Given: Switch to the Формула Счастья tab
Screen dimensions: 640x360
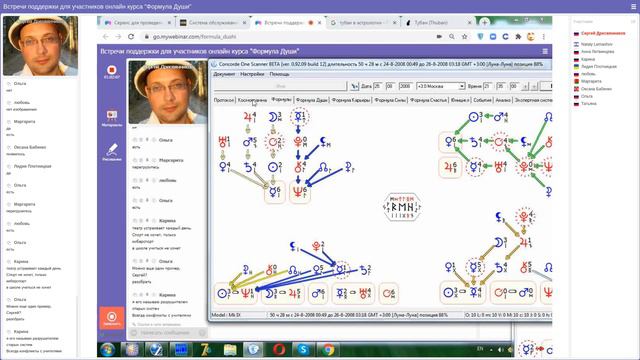Looking at the screenshot, I should point(428,100).
